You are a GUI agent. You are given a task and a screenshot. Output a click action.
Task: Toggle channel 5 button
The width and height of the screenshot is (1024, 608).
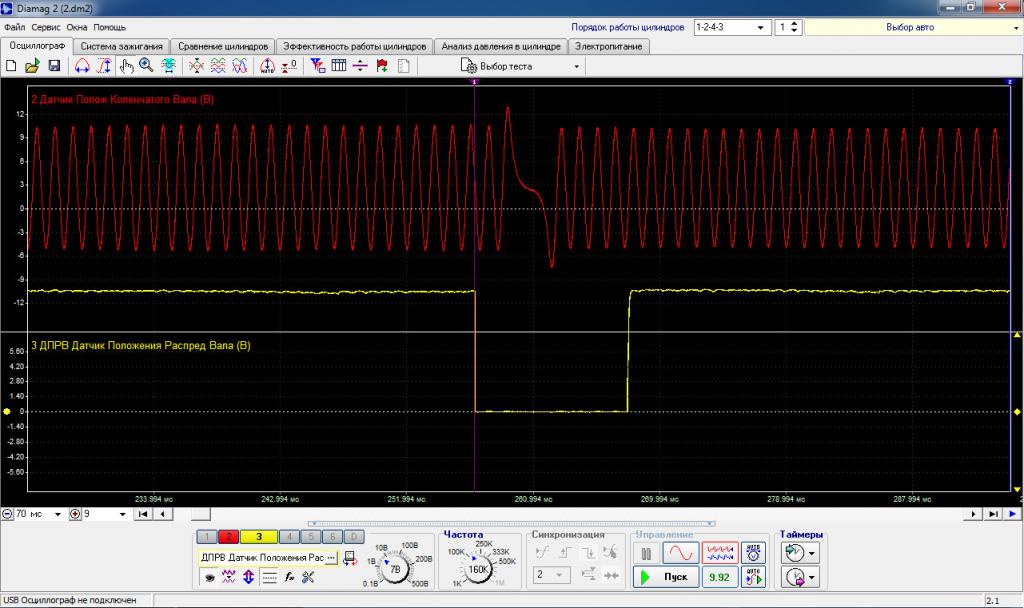pos(311,537)
